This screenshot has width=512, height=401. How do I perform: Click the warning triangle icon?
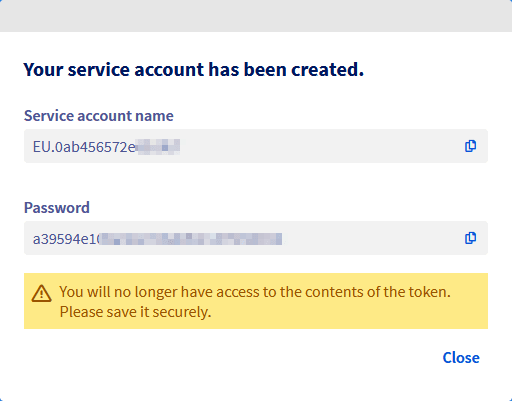click(41, 294)
